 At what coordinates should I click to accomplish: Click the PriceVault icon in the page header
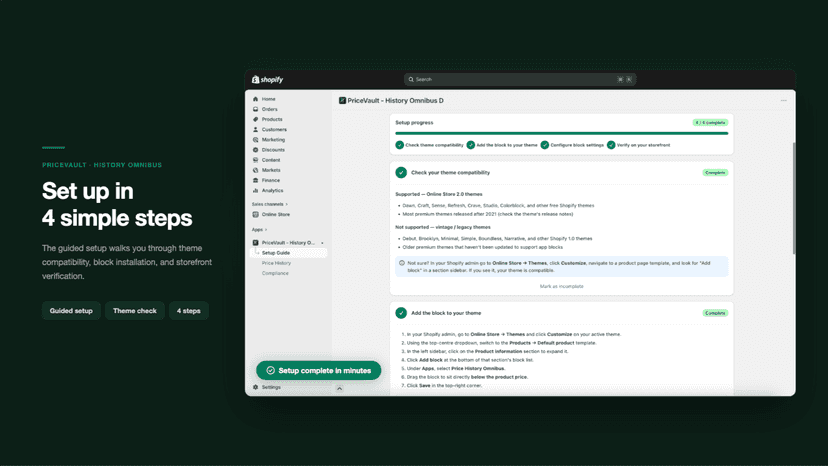point(342,100)
